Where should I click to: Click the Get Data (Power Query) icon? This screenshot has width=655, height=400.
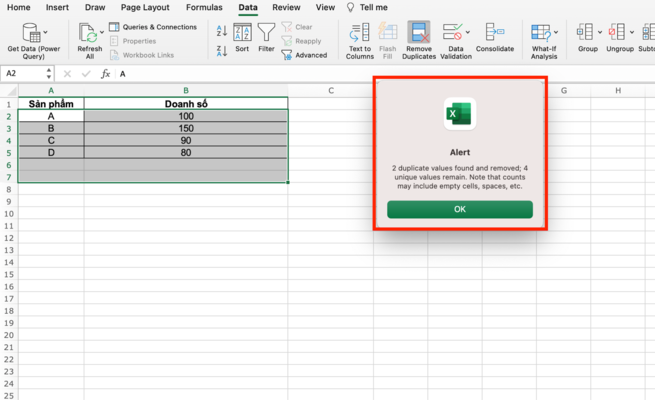pos(32,33)
